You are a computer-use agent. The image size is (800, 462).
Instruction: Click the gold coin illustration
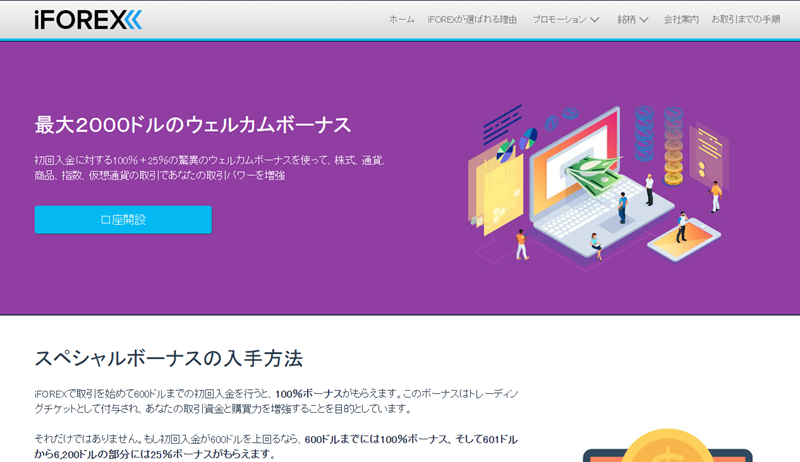[667, 446]
